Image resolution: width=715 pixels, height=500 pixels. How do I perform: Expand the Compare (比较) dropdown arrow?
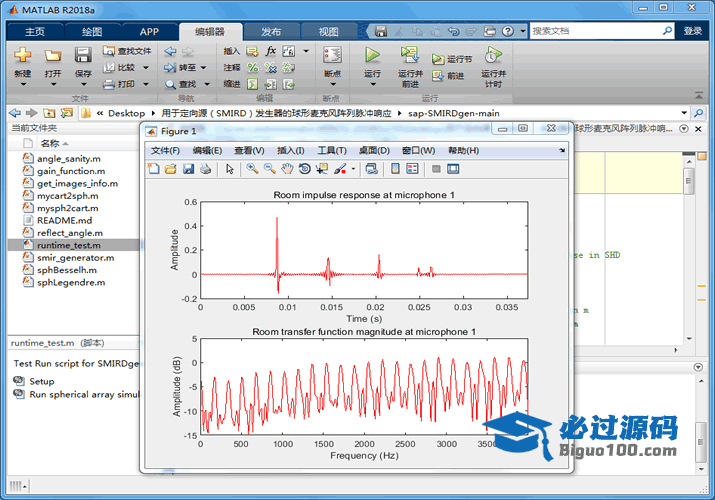[x=146, y=67]
